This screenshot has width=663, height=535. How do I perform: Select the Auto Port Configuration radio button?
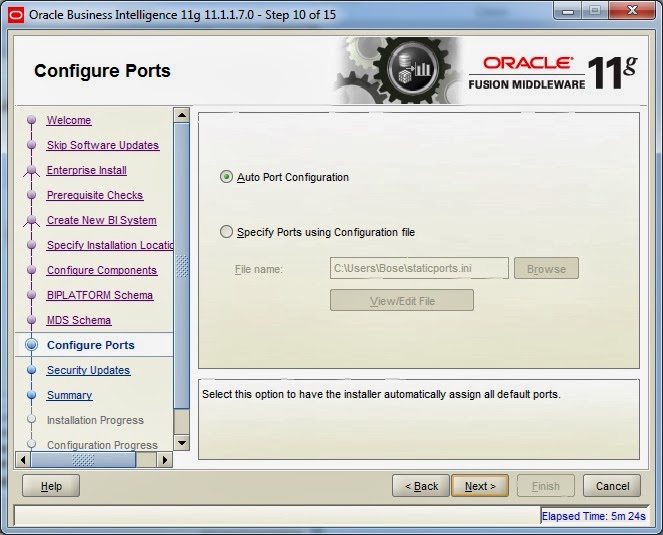click(226, 177)
